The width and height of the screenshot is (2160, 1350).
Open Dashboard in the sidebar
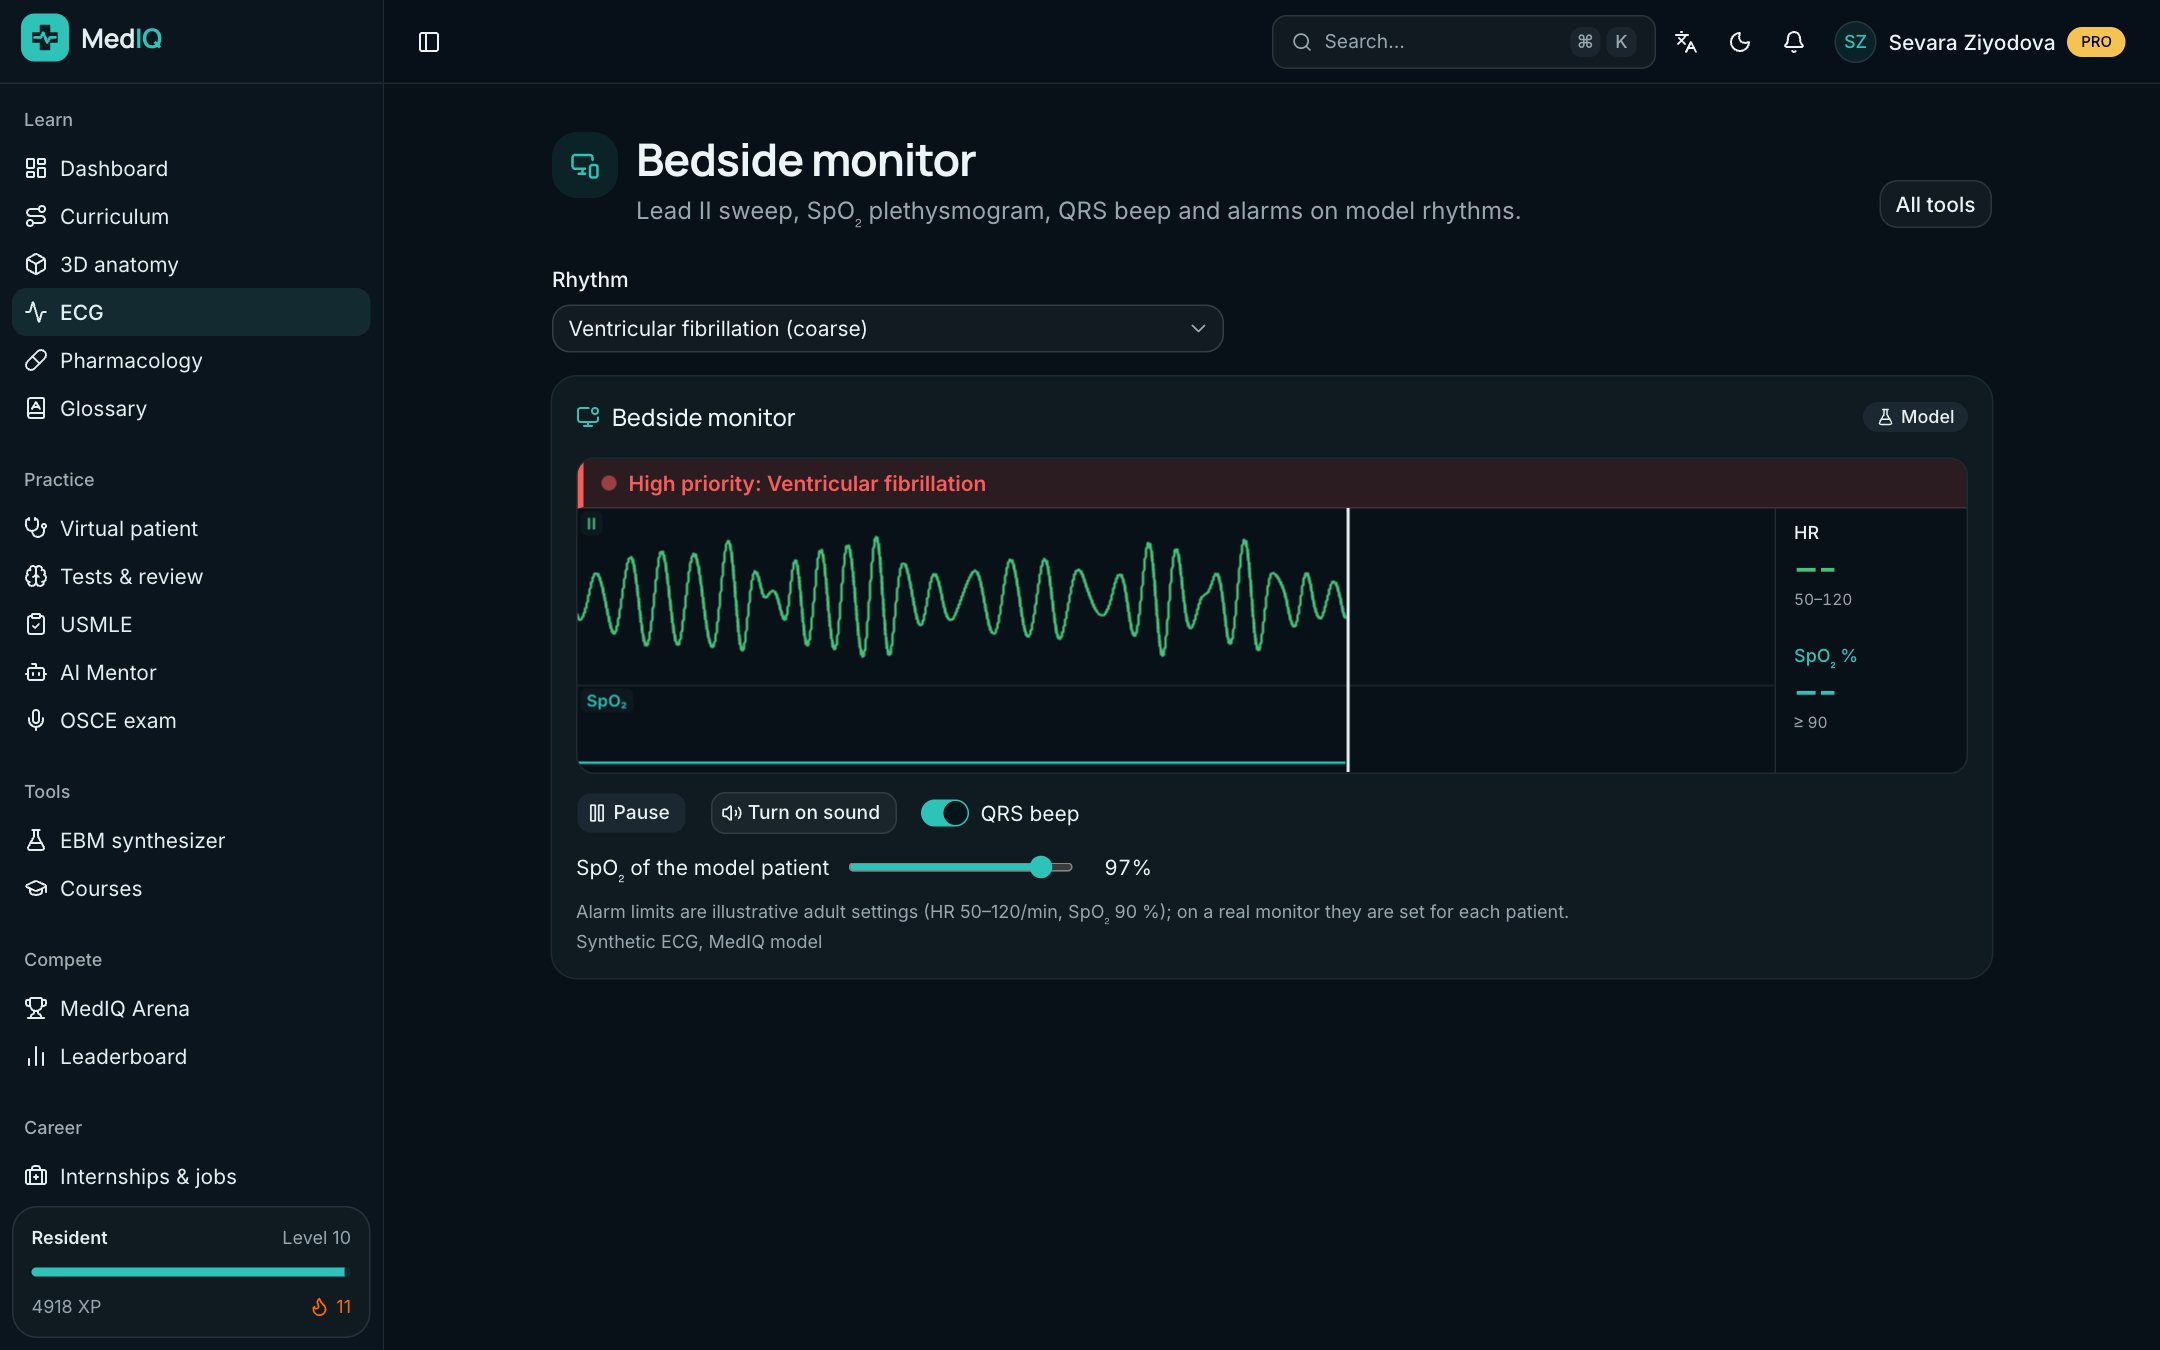click(191, 168)
